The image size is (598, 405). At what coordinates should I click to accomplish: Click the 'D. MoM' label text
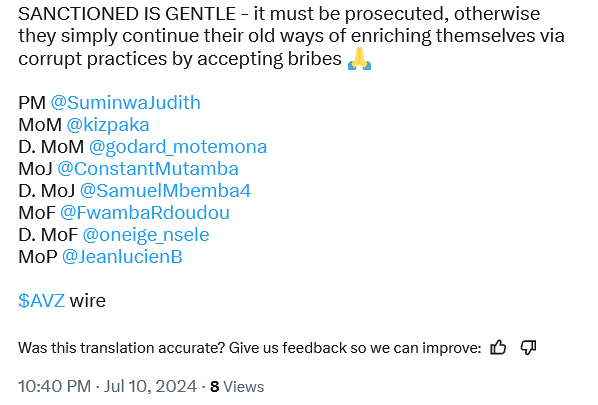tap(51, 147)
